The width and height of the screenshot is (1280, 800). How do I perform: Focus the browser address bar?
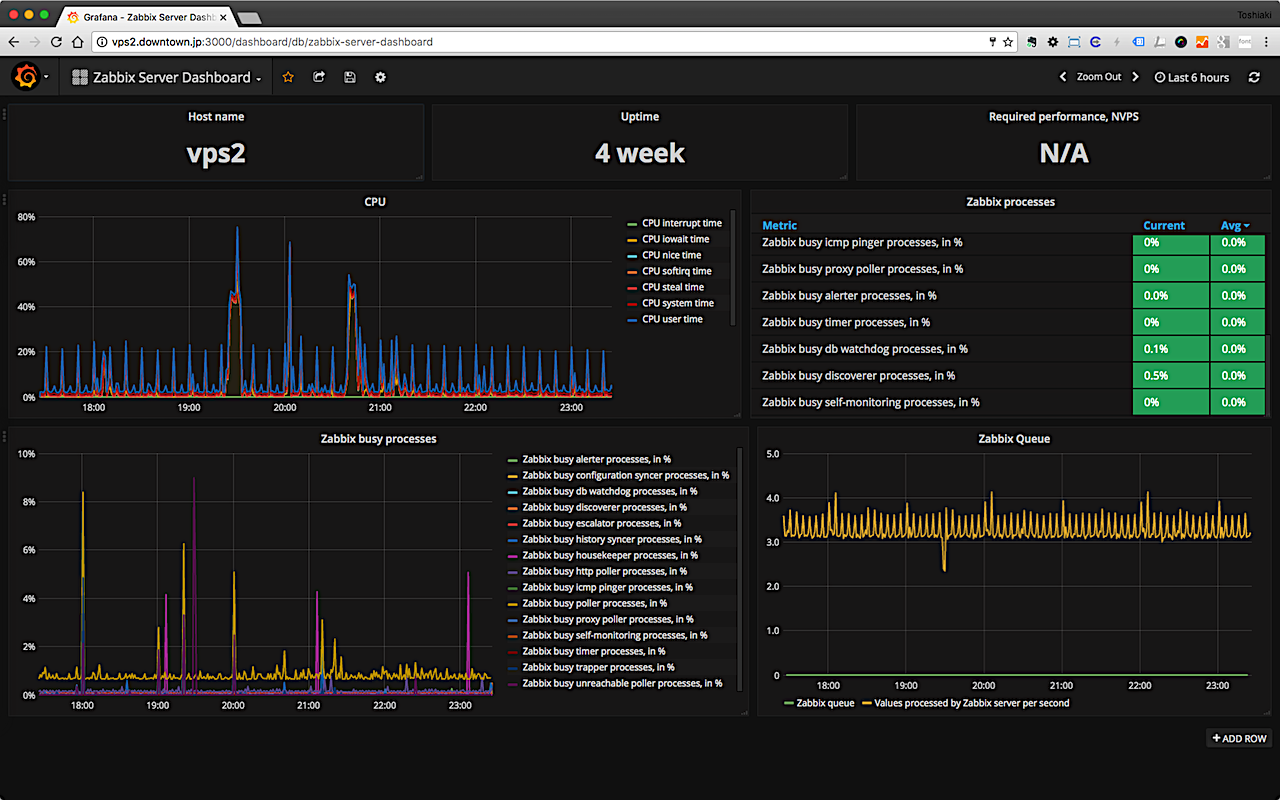point(540,42)
